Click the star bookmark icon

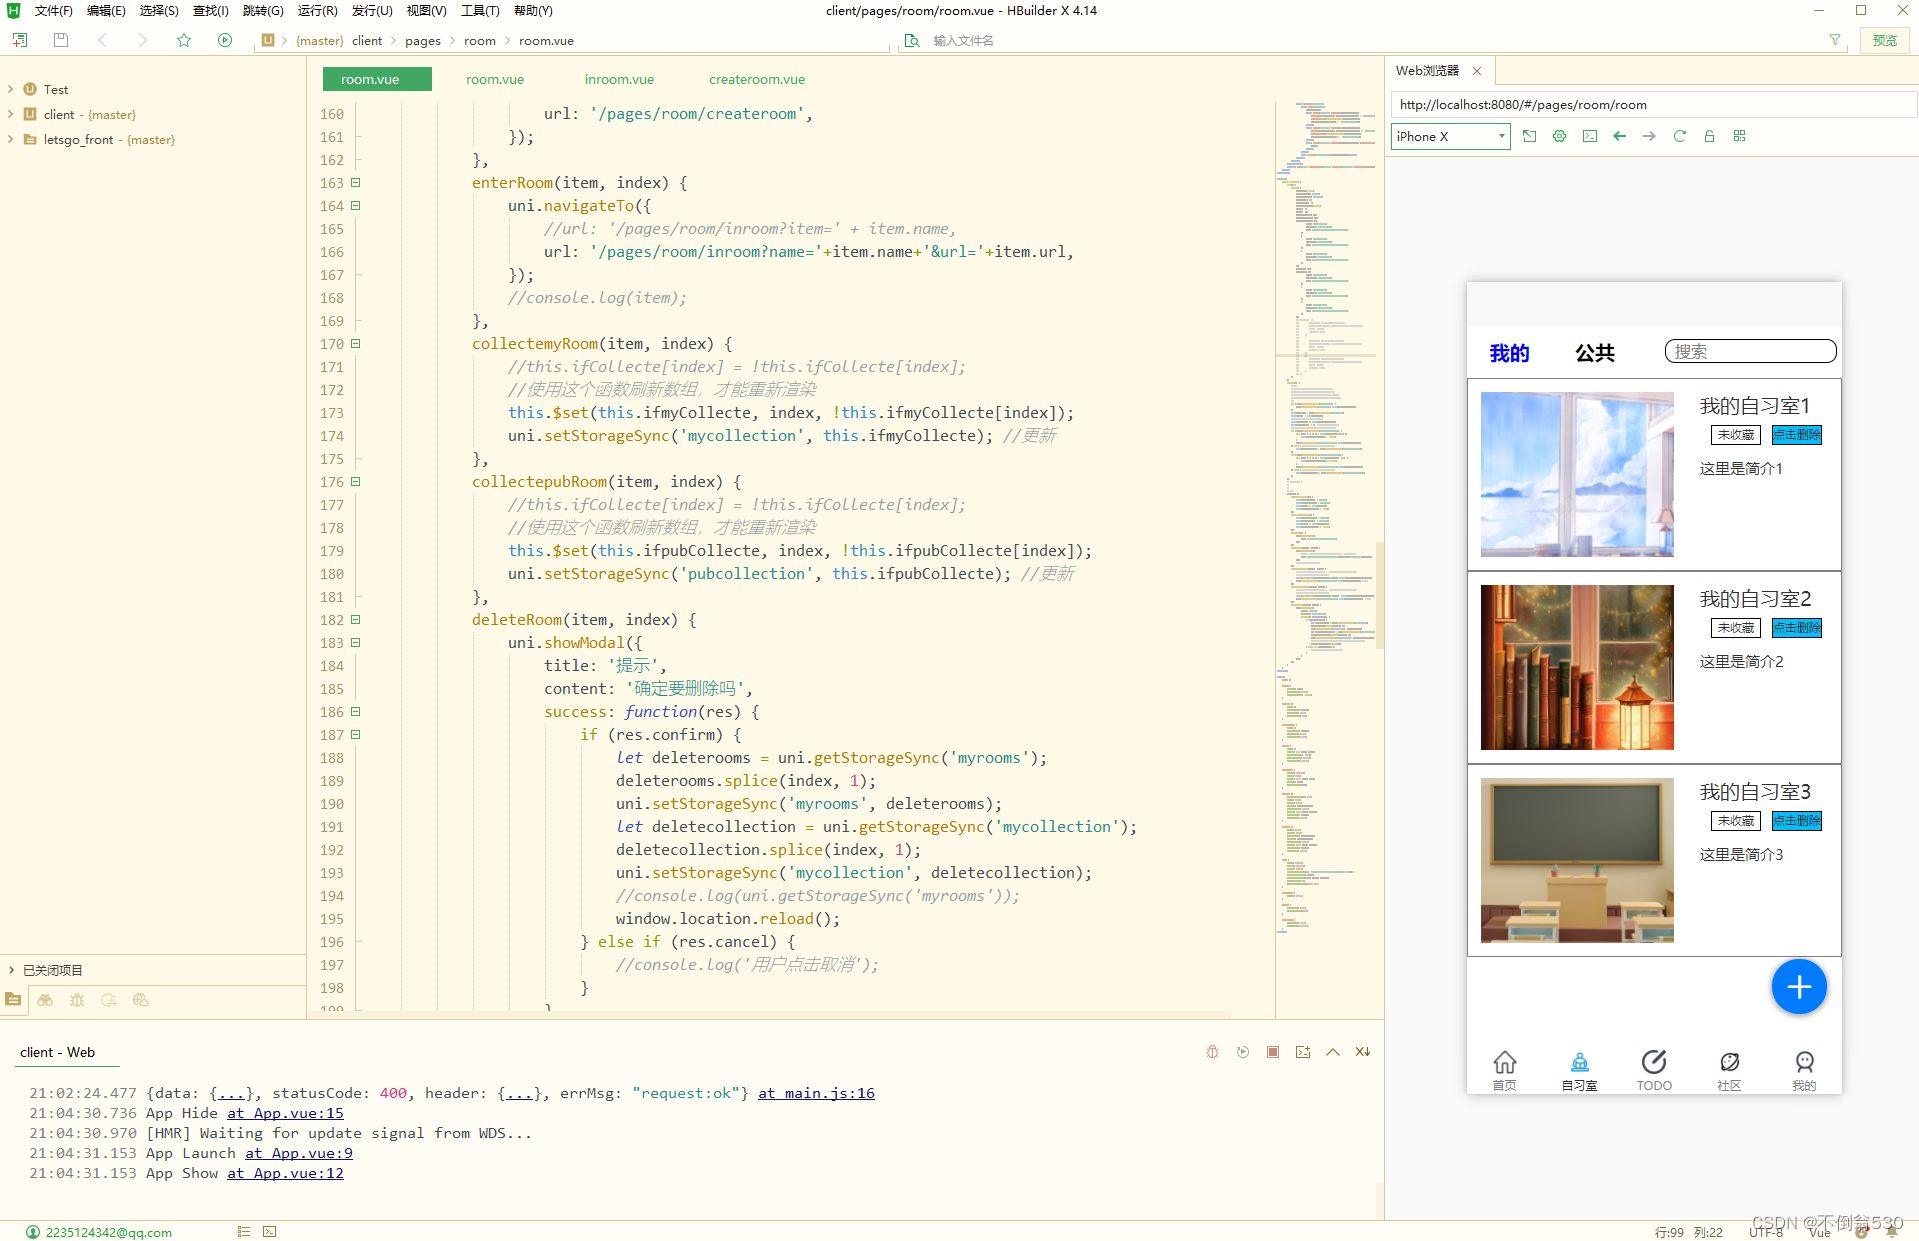pyautogui.click(x=184, y=40)
